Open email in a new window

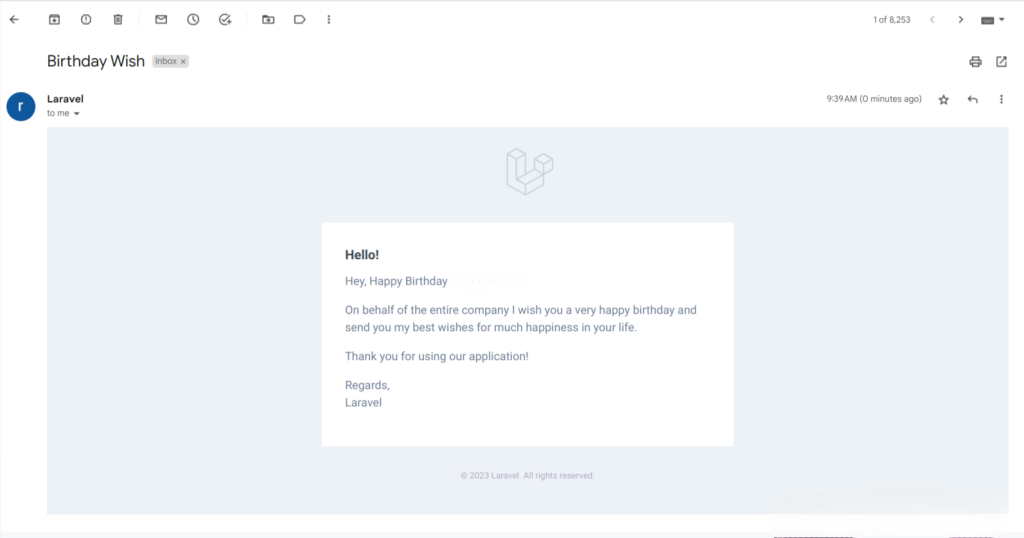point(1001,61)
